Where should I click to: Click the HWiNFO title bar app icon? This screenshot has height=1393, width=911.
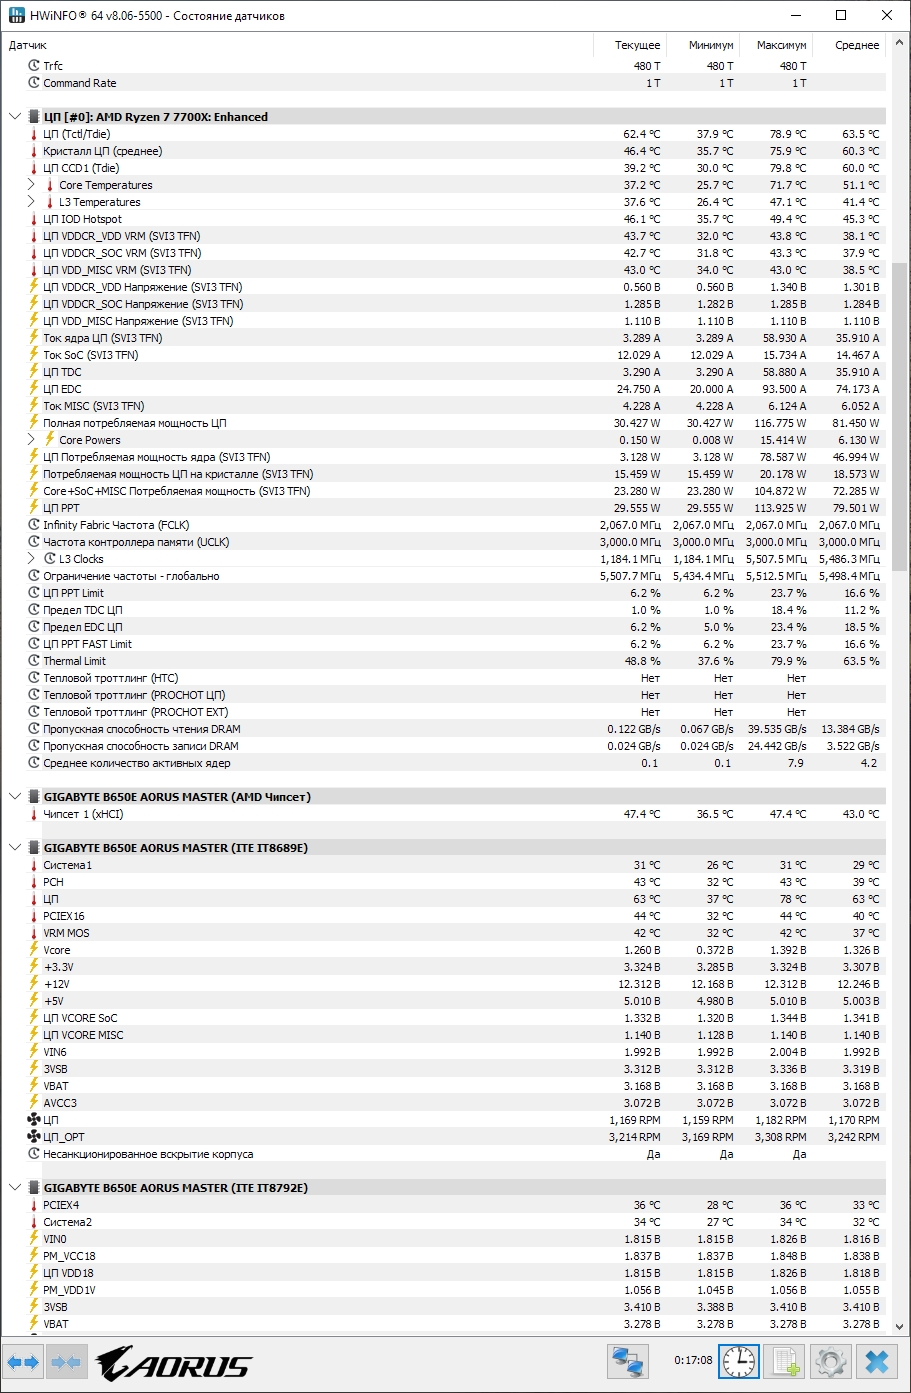pyautogui.click(x=16, y=16)
